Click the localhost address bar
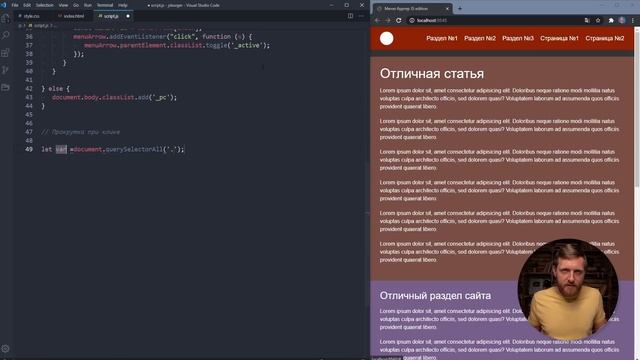The image size is (640, 360). tap(494, 20)
